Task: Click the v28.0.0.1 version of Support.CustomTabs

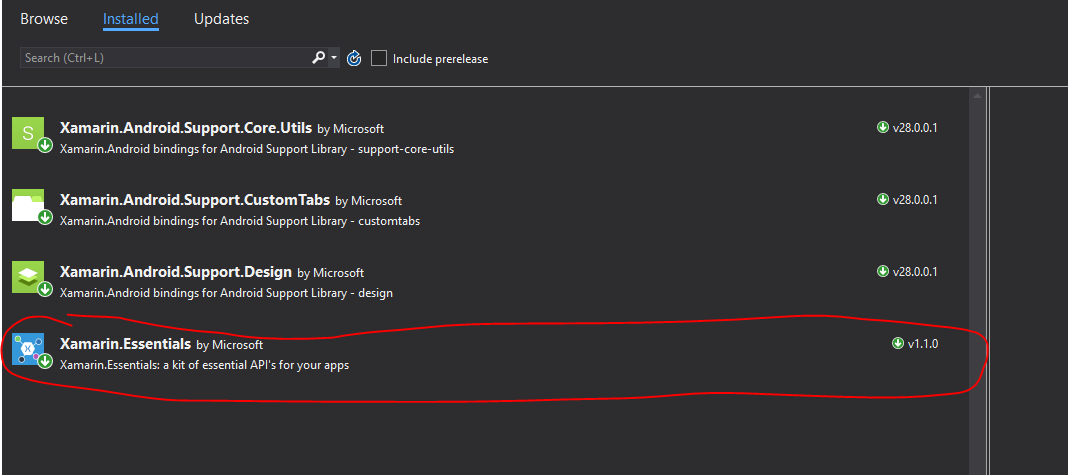Action: tap(915, 199)
